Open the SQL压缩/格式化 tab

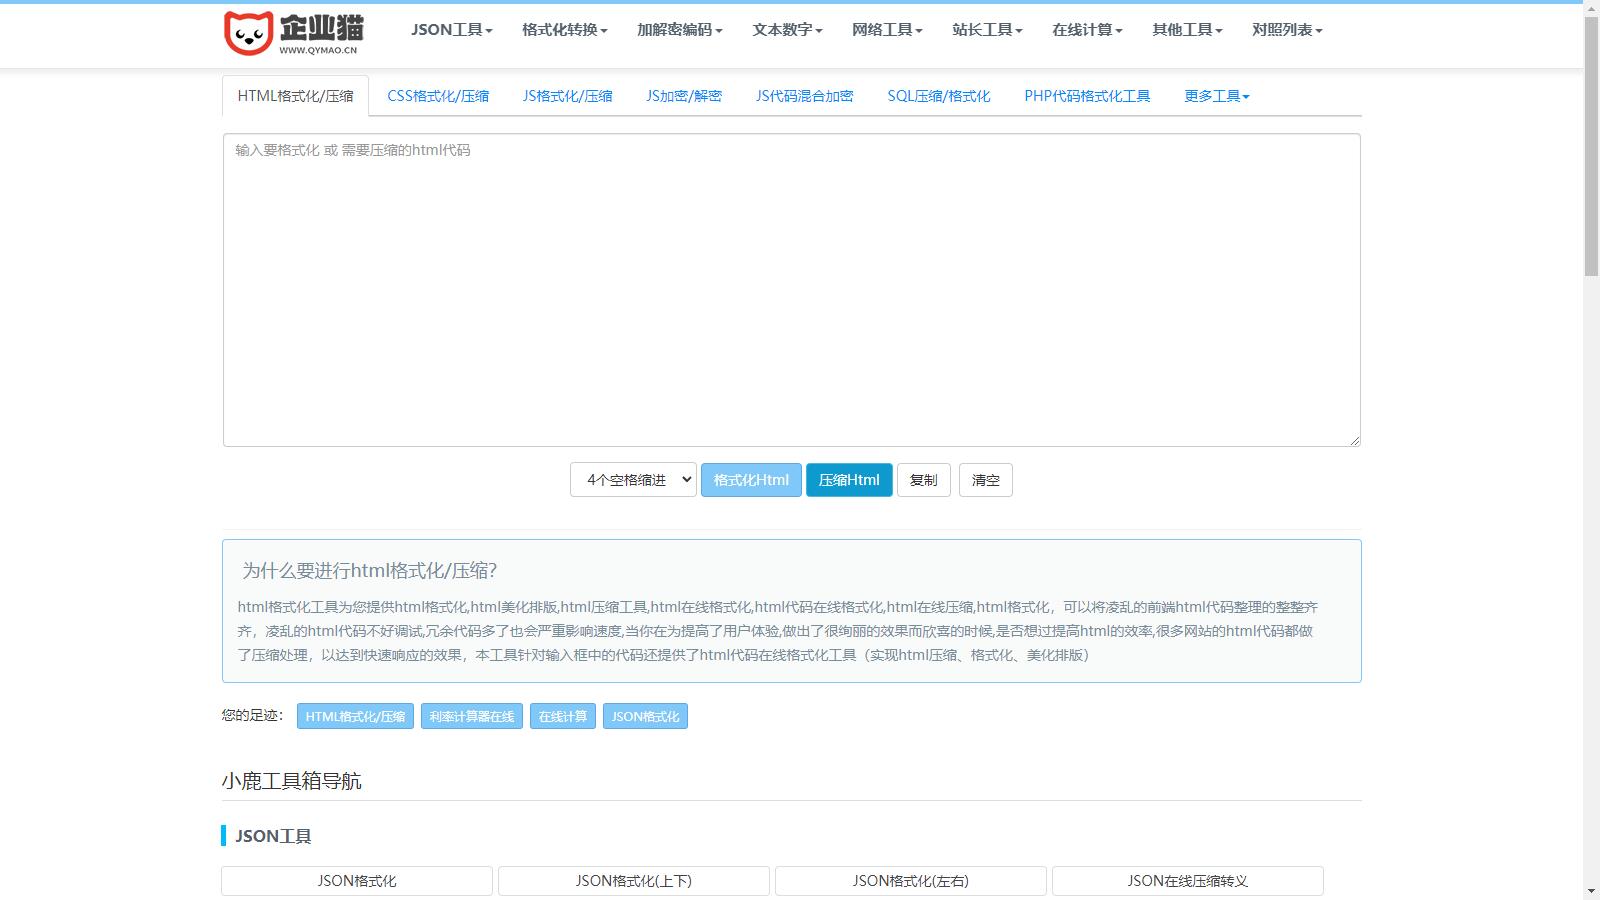[938, 96]
